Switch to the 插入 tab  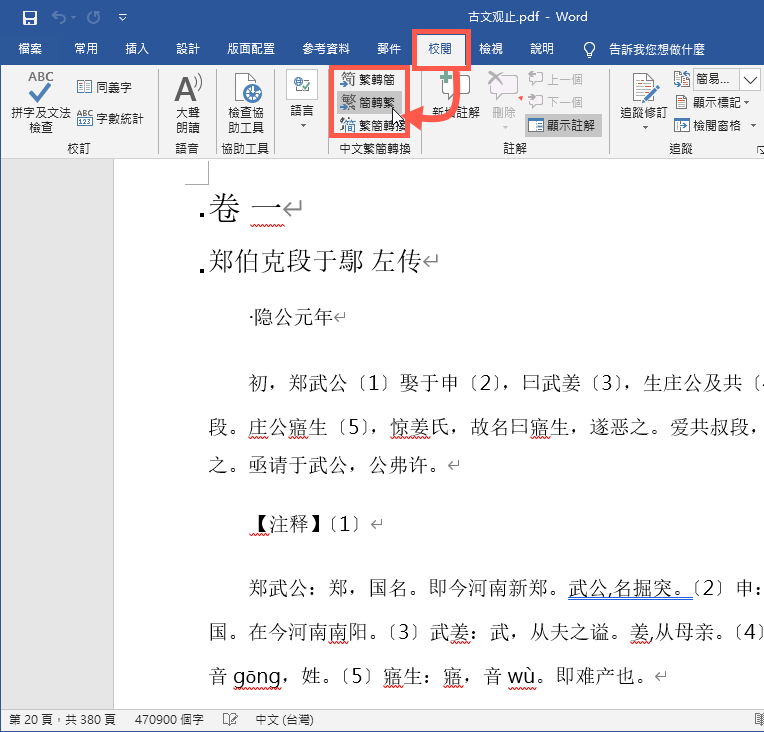point(137,49)
